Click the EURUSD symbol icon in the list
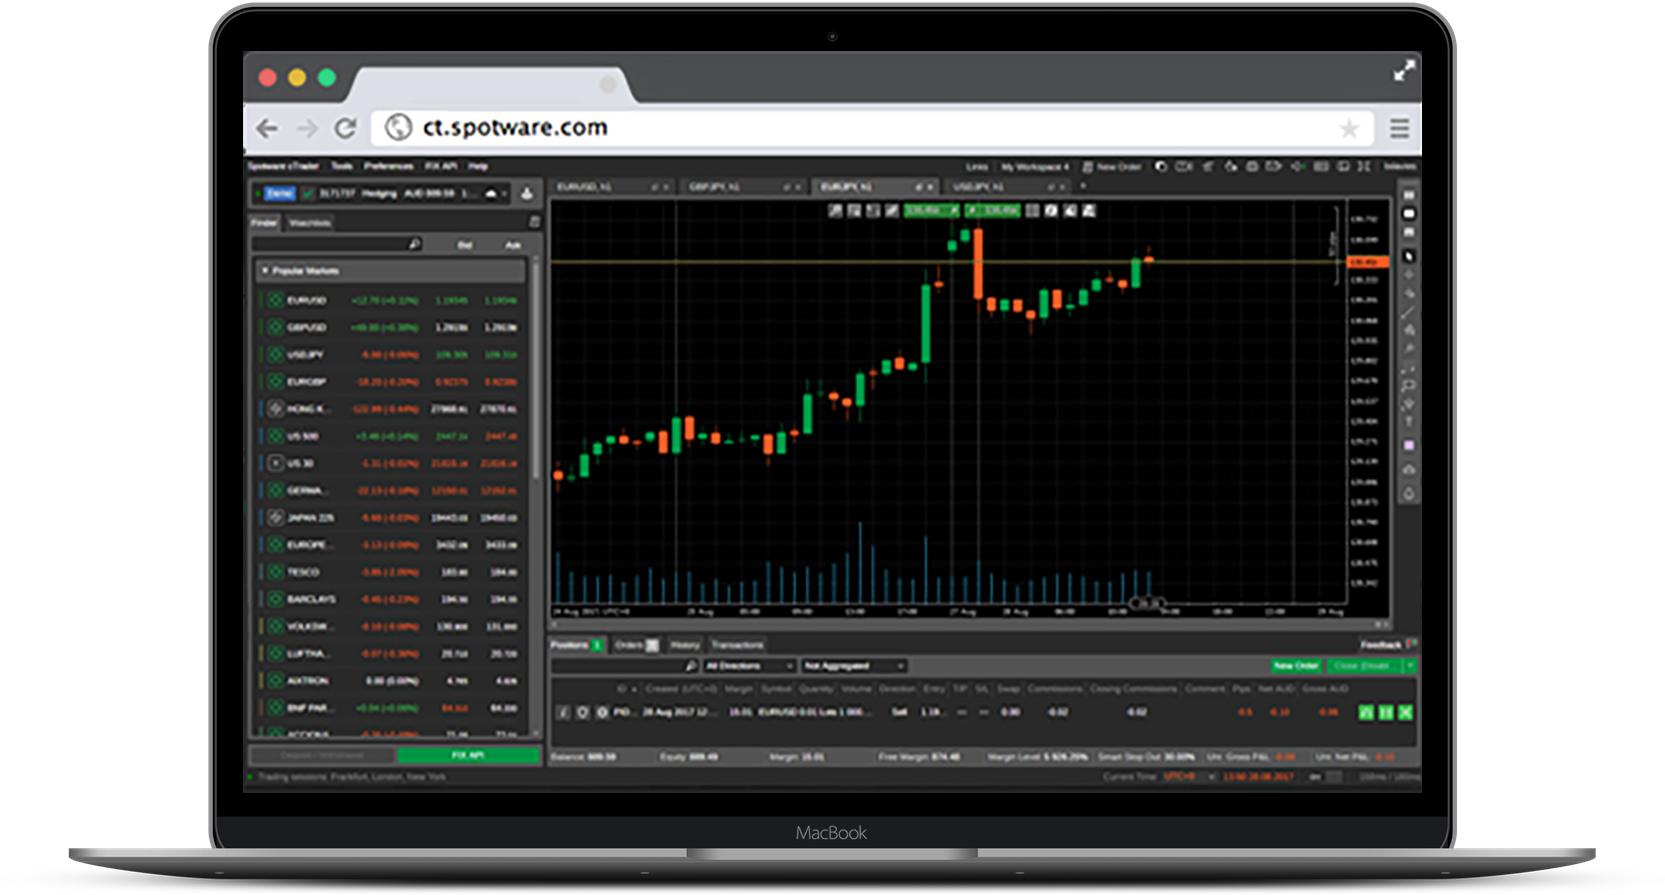The height and width of the screenshot is (895, 1665). point(275,300)
